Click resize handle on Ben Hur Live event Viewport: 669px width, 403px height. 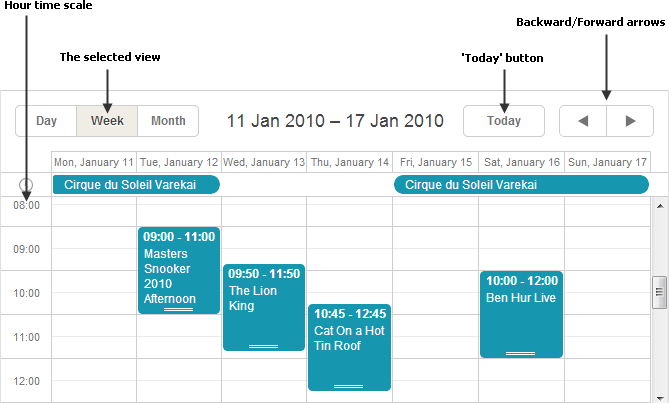(x=521, y=353)
